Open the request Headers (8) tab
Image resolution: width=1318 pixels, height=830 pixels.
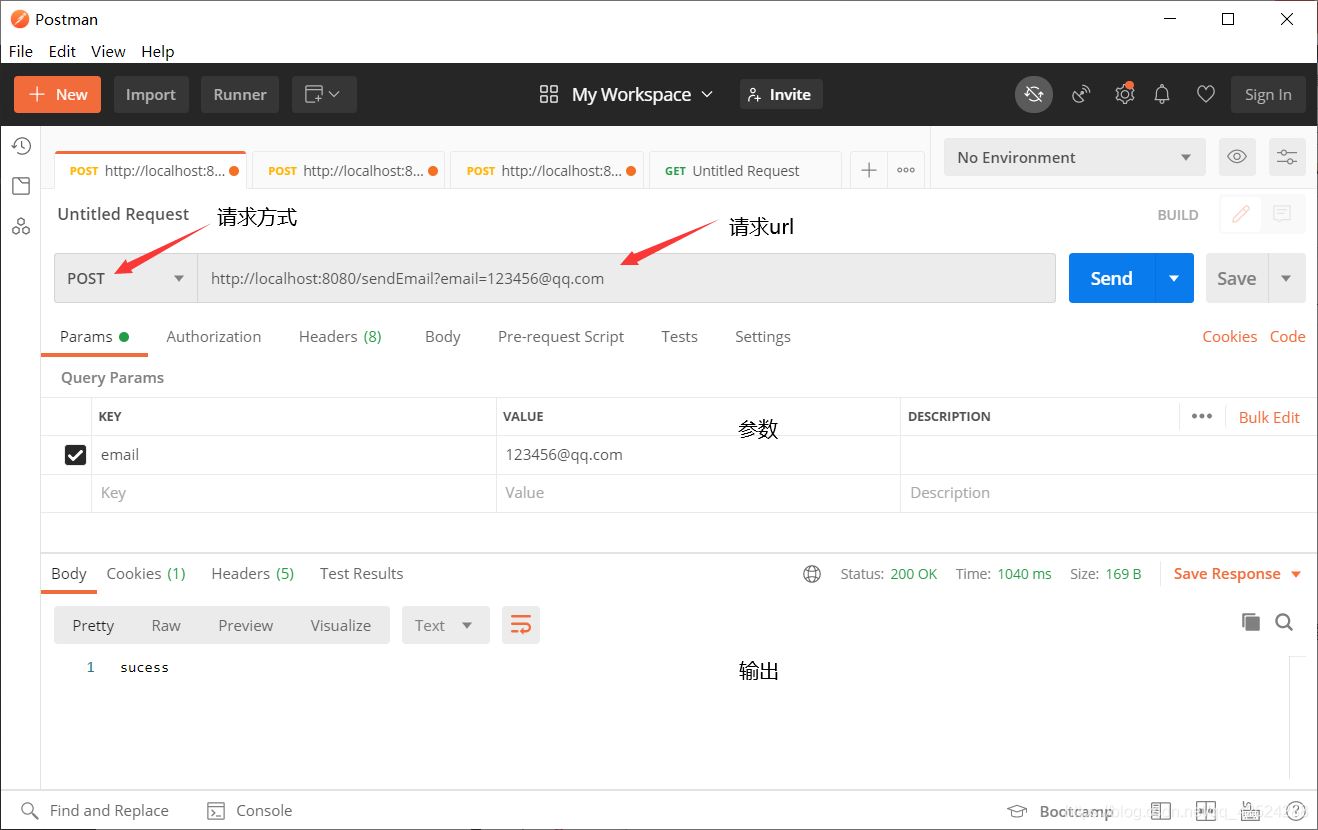pos(340,337)
